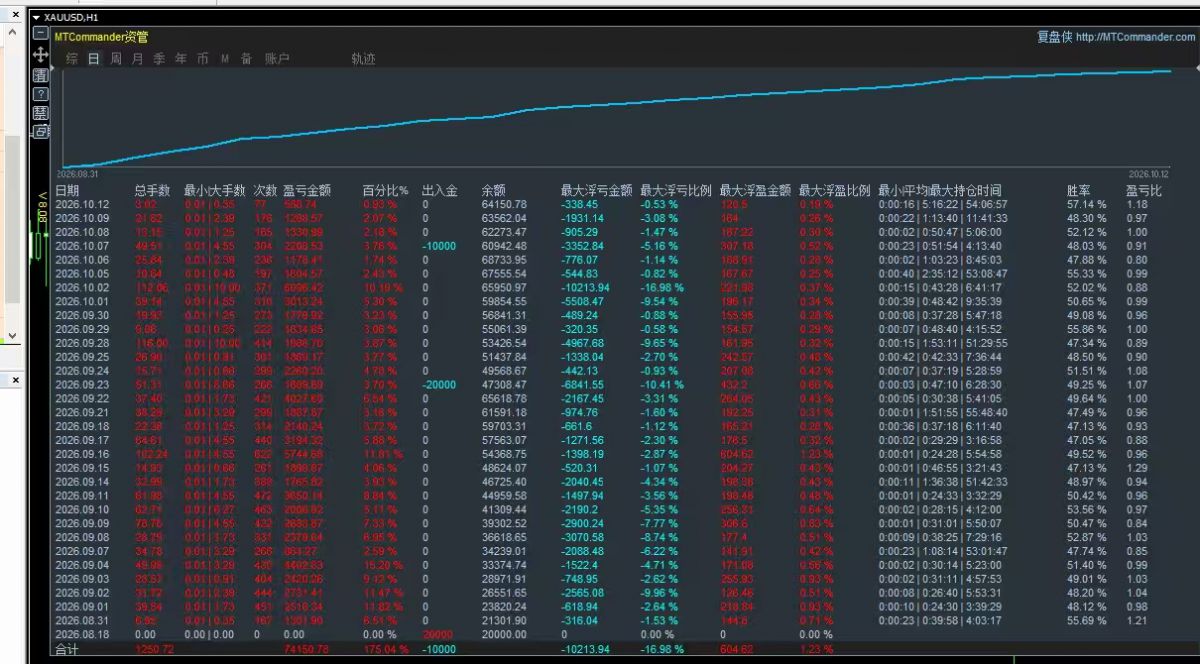Click down arrow of left panel scrollbar

12,335
